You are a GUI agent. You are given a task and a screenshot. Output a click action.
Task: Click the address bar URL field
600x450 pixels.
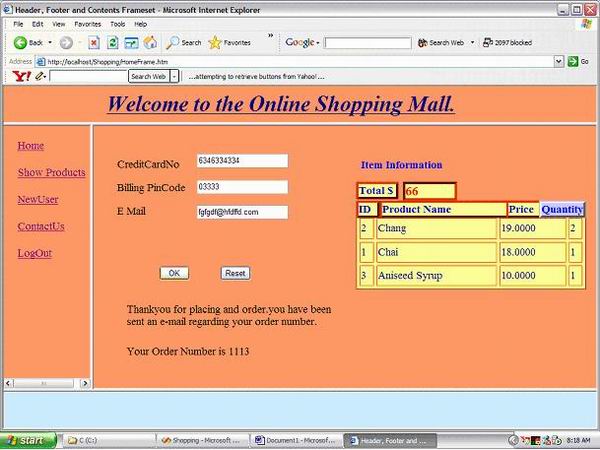295,61
